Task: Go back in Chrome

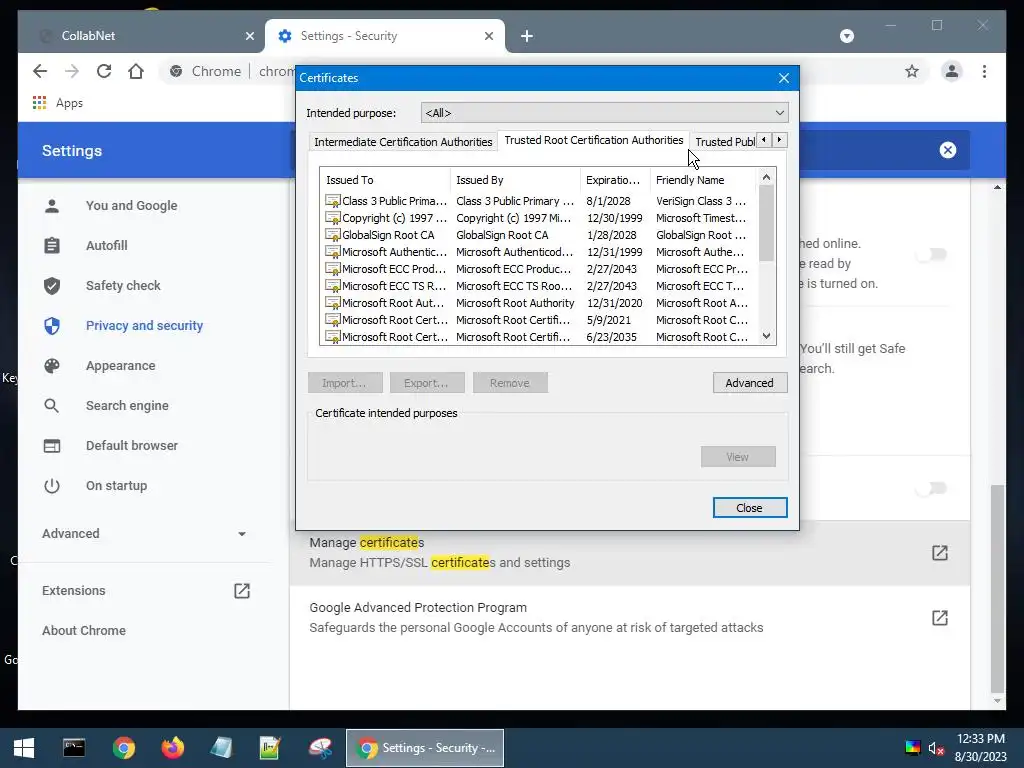Action: [40, 71]
